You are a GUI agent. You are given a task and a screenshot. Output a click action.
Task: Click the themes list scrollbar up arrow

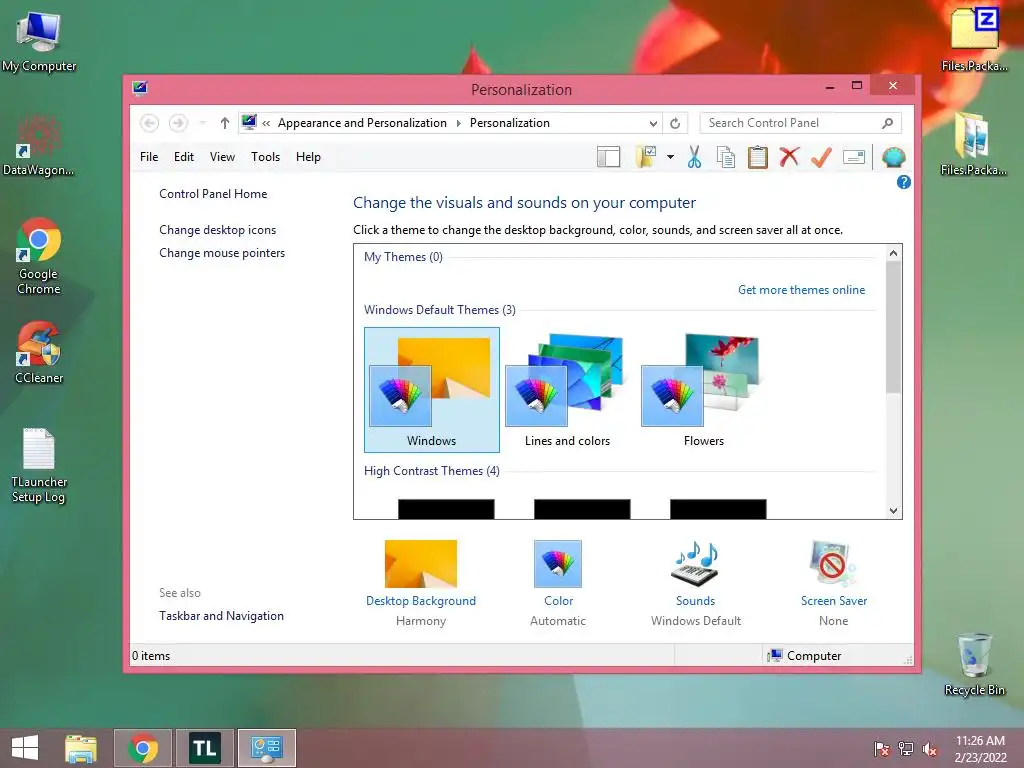(x=893, y=253)
